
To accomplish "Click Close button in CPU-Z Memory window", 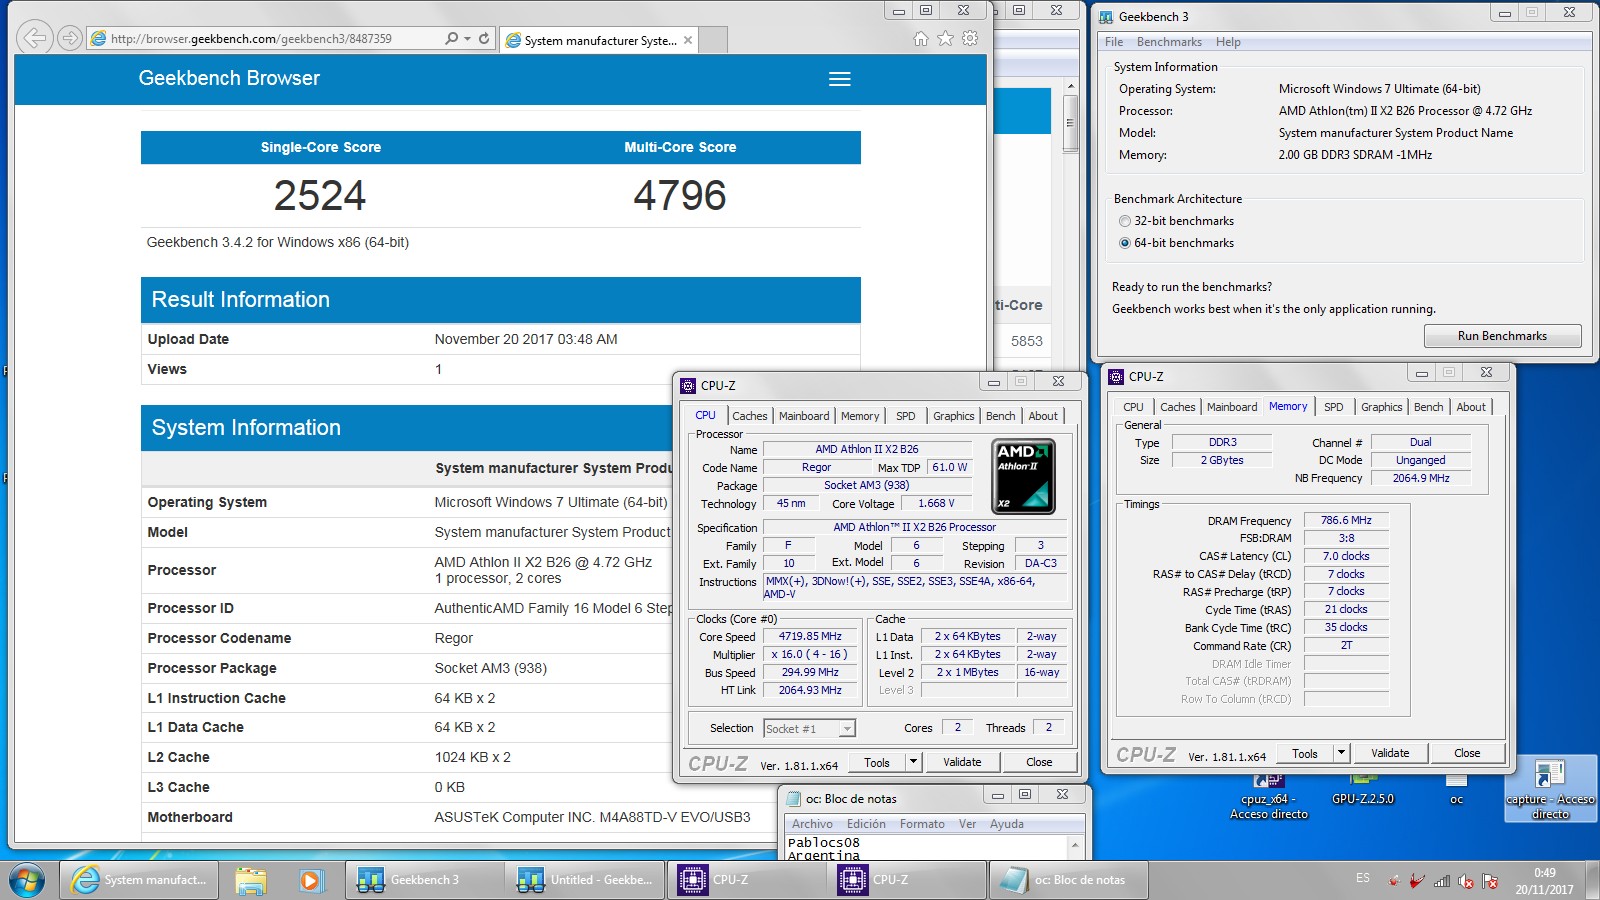I will click(x=1467, y=753).
